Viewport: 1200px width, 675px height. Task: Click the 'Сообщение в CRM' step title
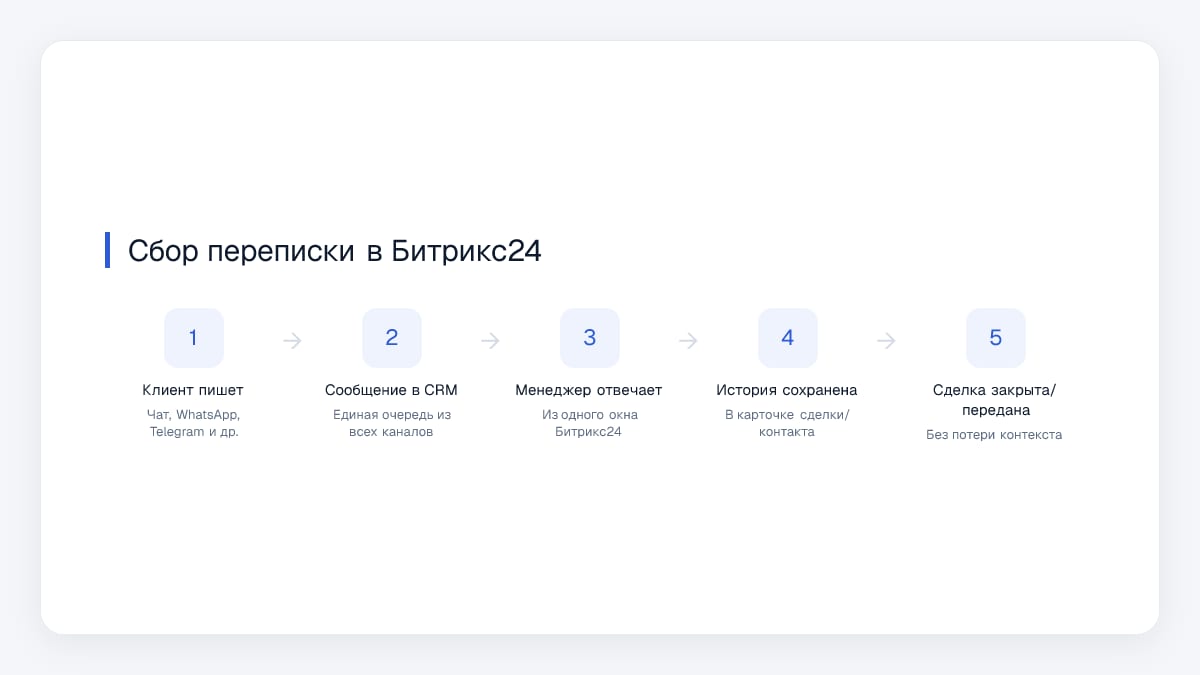tap(391, 390)
